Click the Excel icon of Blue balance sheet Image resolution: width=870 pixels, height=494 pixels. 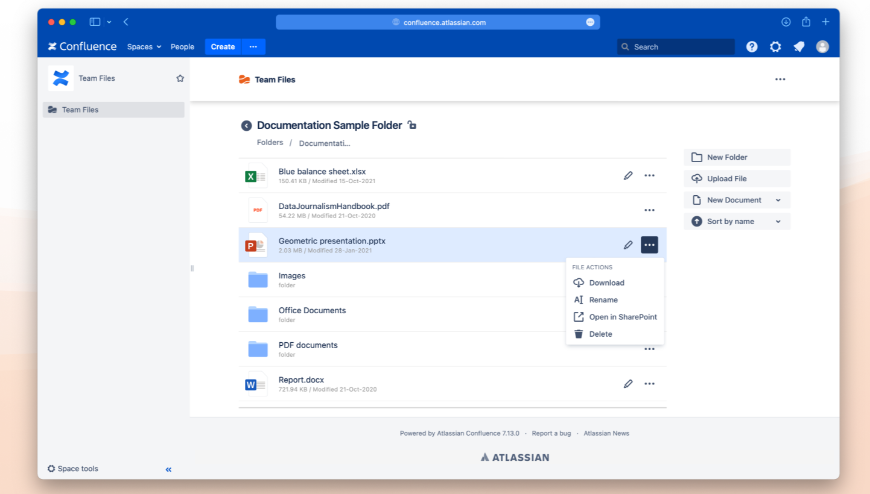(x=255, y=177)
